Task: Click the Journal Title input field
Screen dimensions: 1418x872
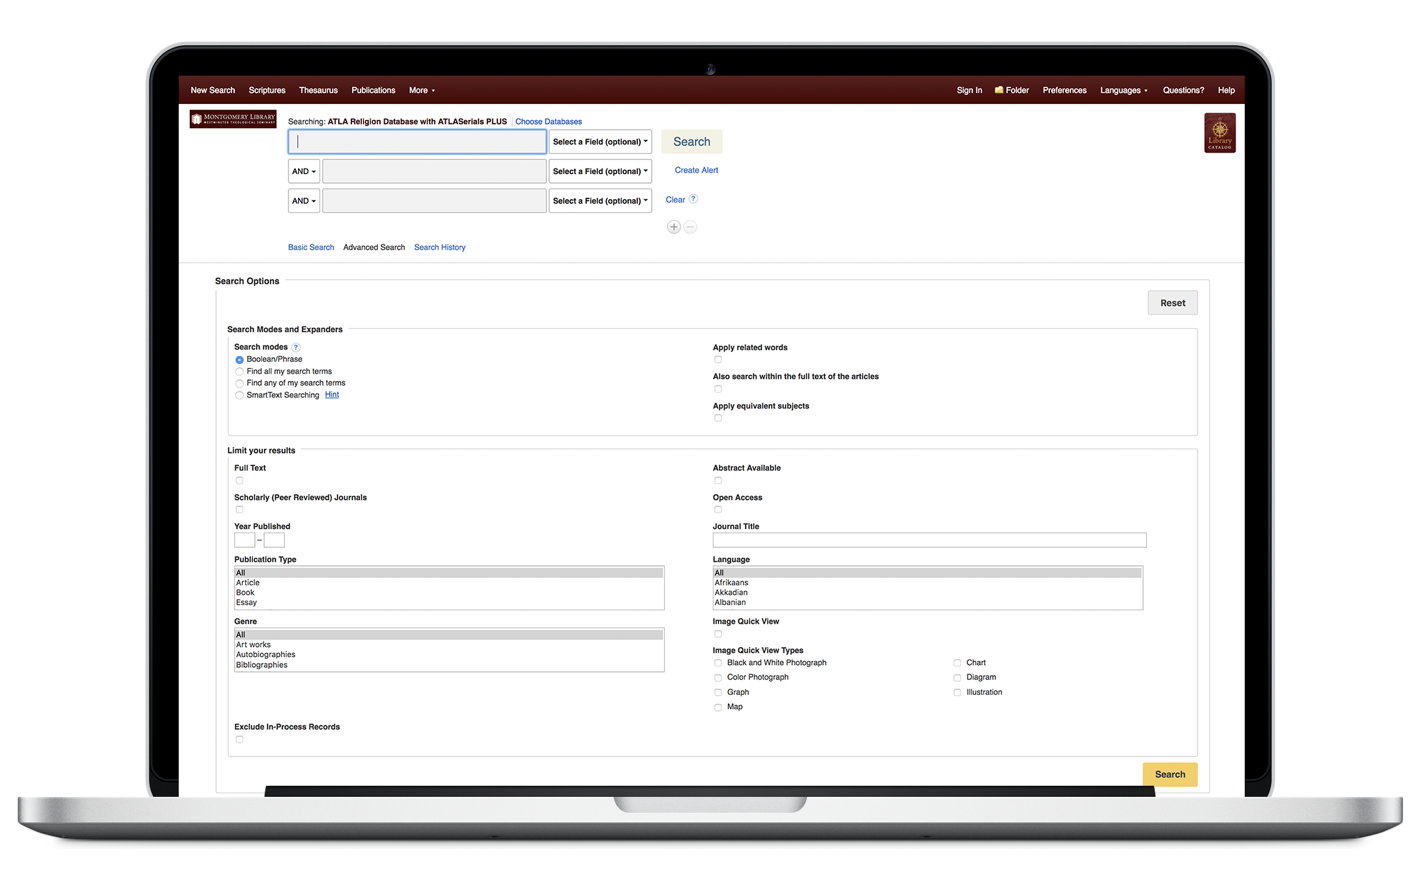Action: click(929, 540)
